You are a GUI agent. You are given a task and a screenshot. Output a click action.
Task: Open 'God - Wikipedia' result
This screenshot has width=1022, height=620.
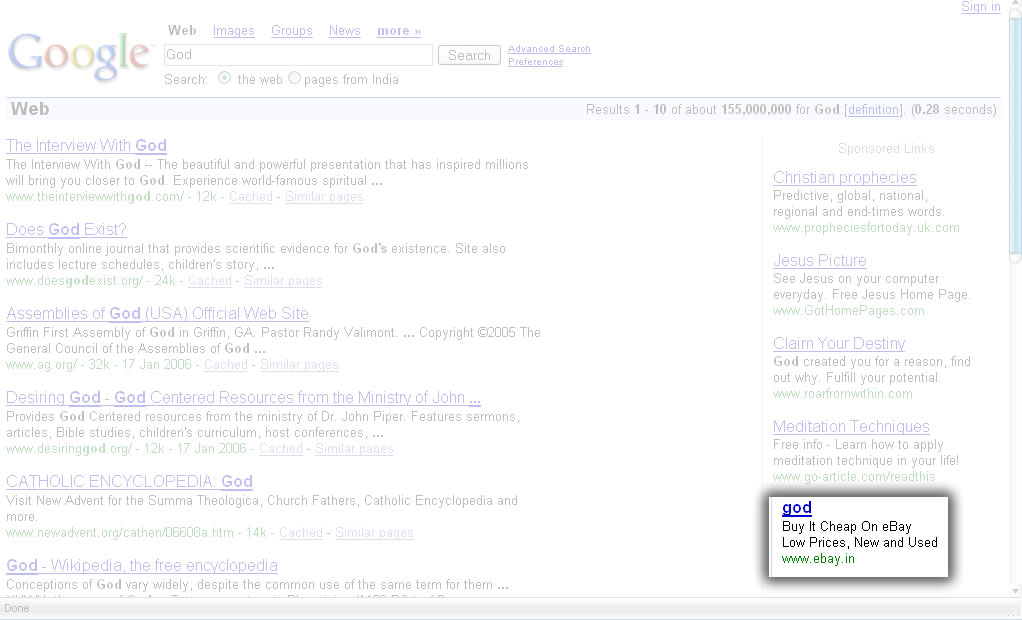(x=141, y=566)
